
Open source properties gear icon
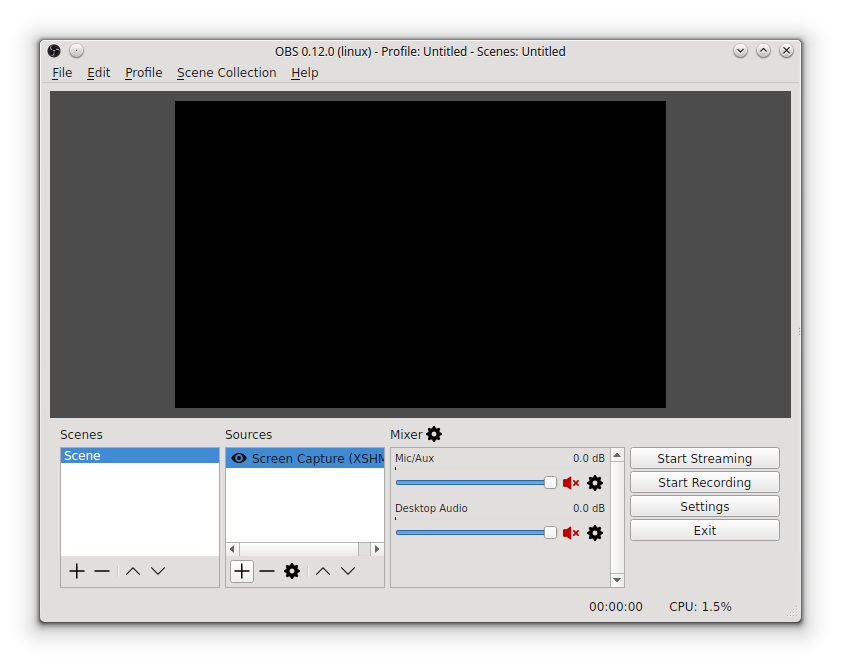tap(292, 571)
